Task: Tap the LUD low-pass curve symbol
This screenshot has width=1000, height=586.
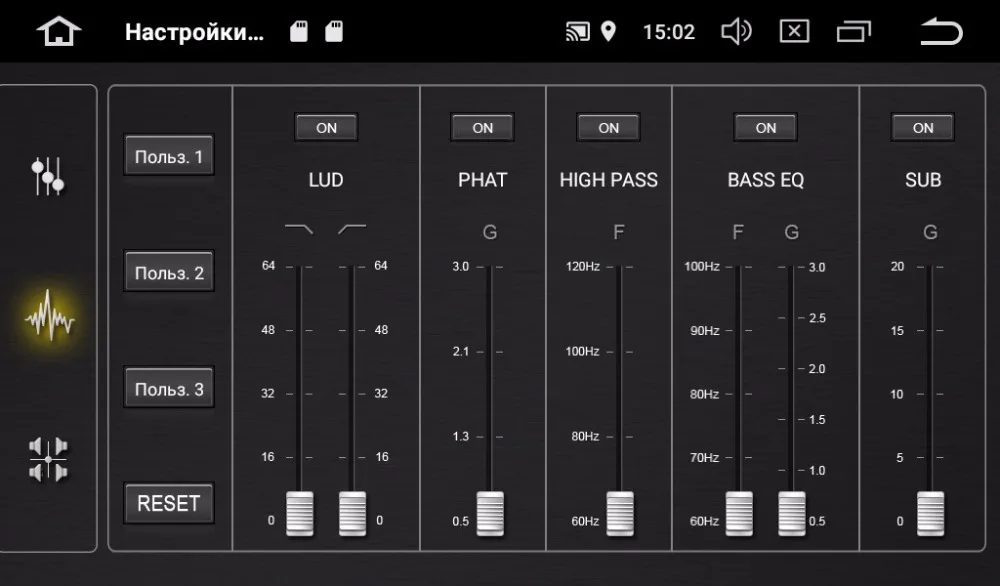Action: point(299,228)
